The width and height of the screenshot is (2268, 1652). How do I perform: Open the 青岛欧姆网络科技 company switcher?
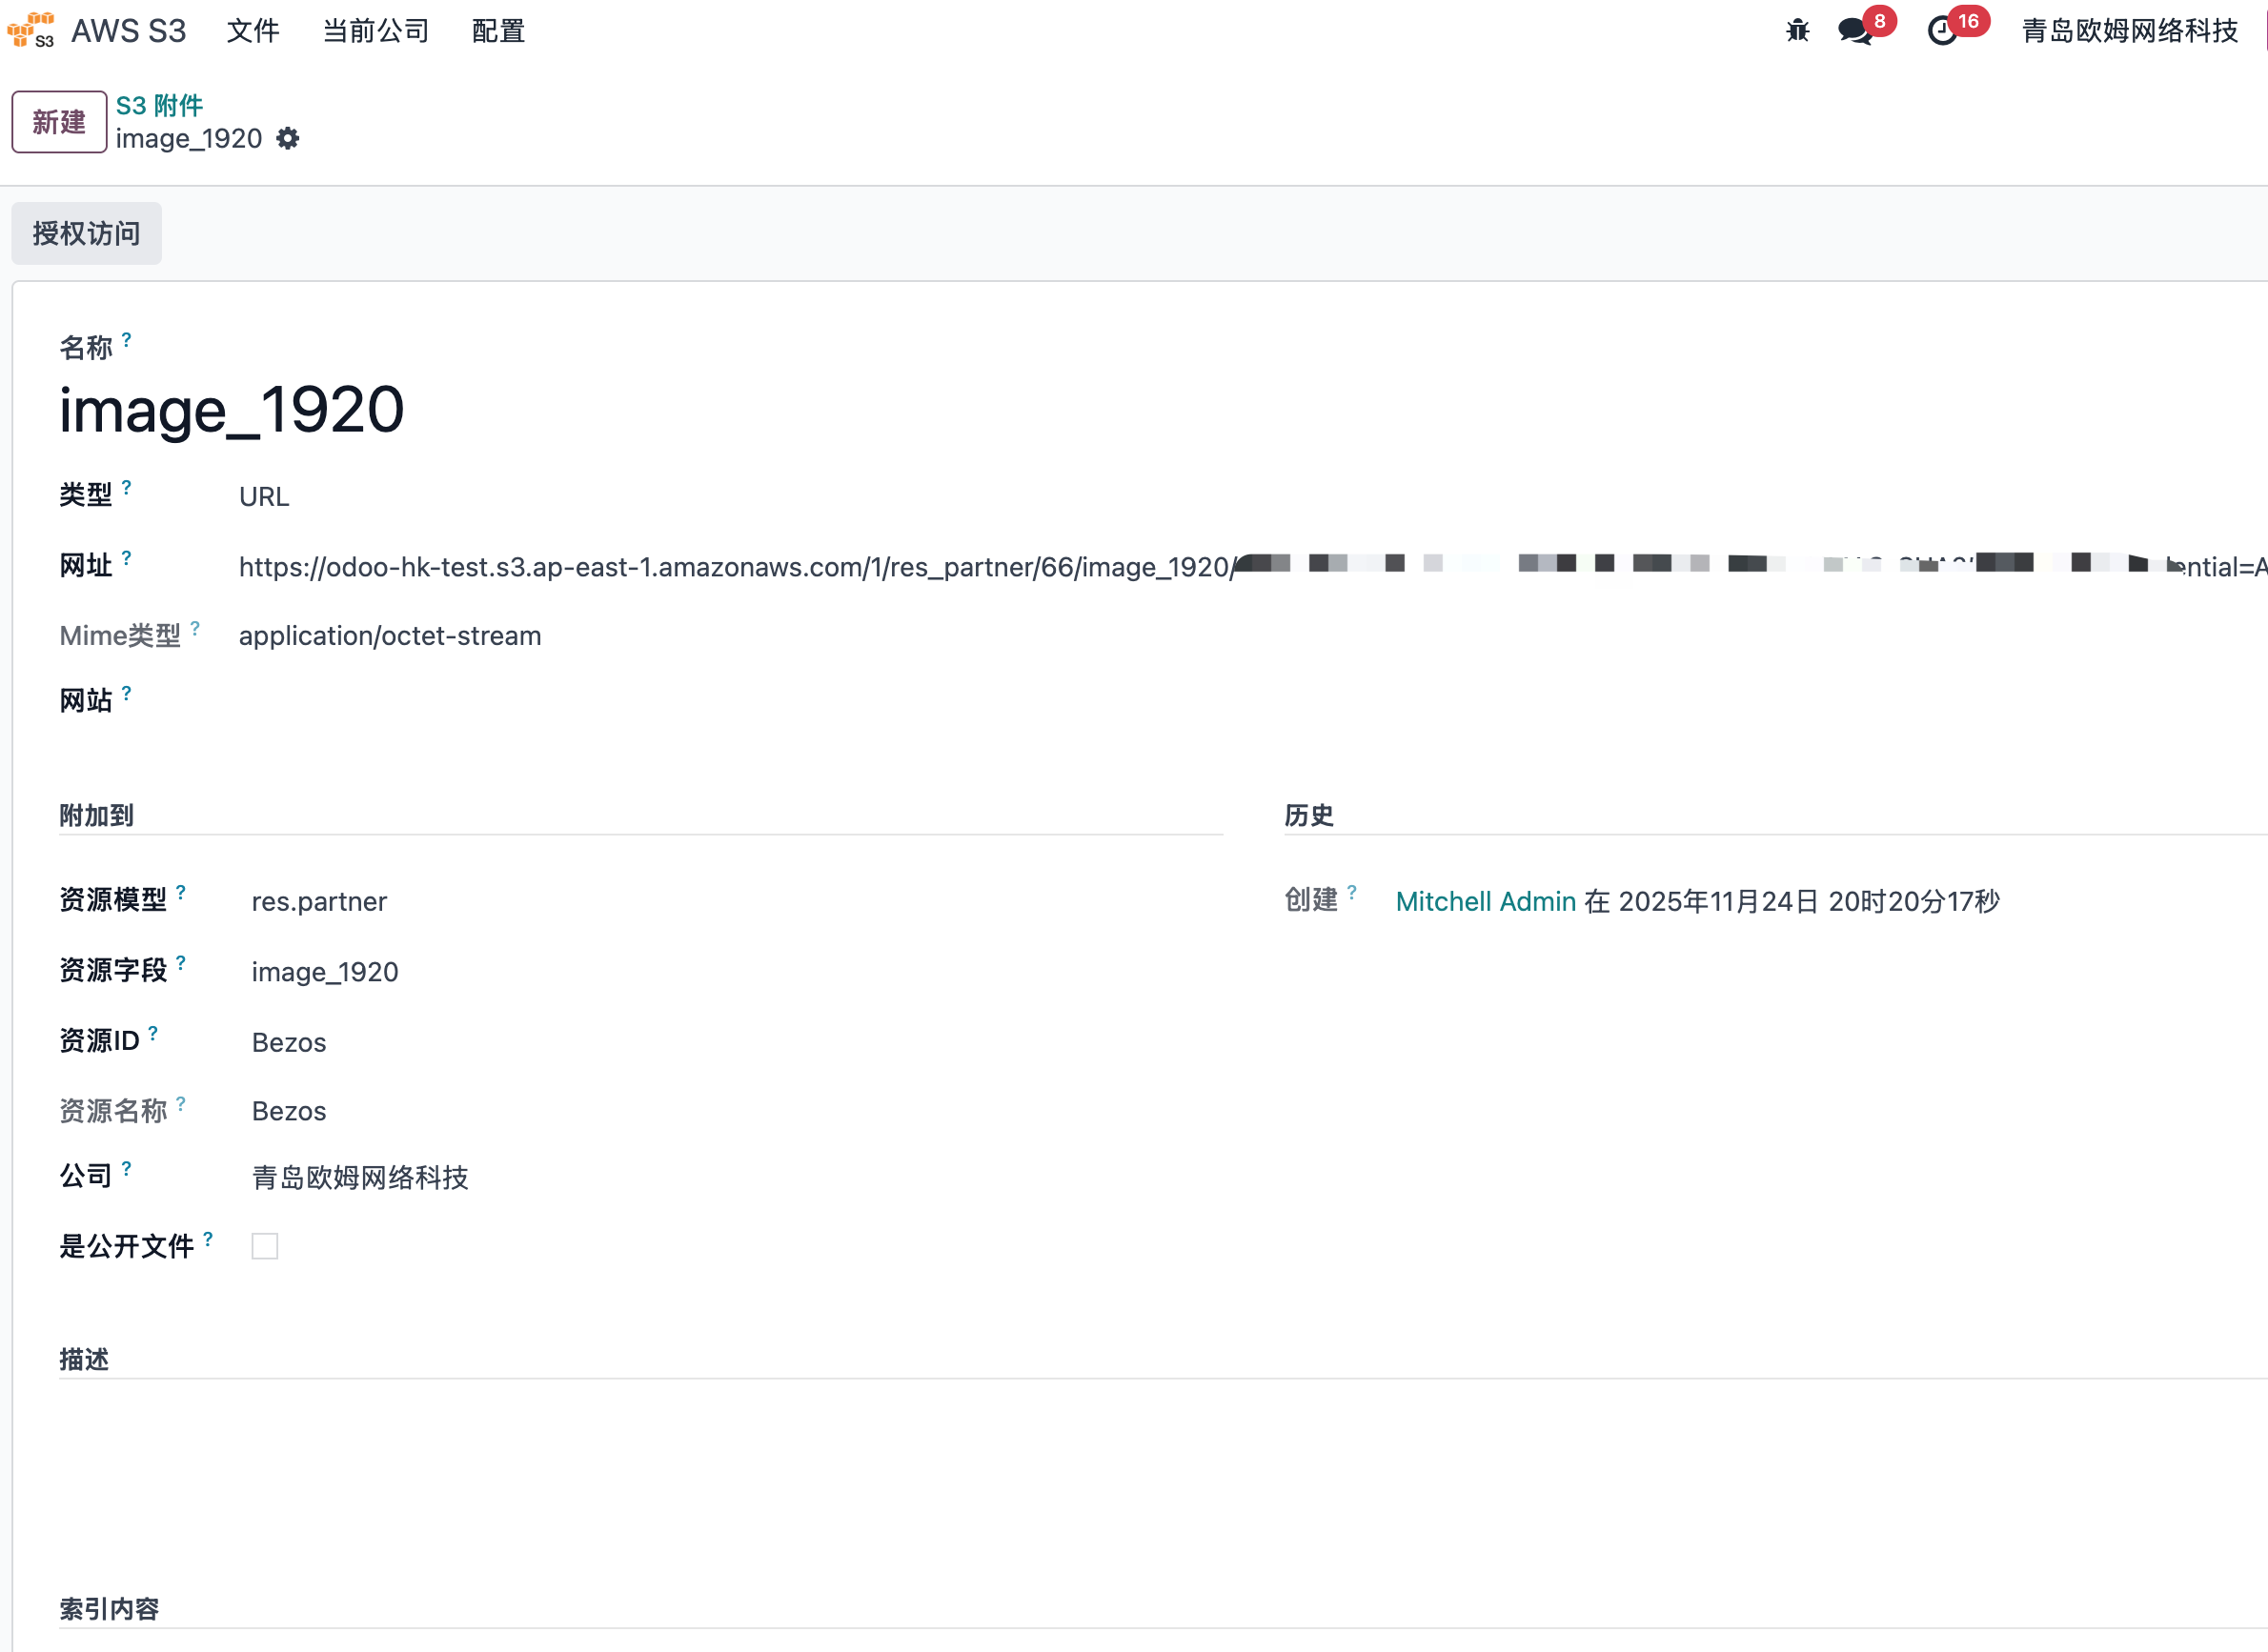click(2129, 31)
